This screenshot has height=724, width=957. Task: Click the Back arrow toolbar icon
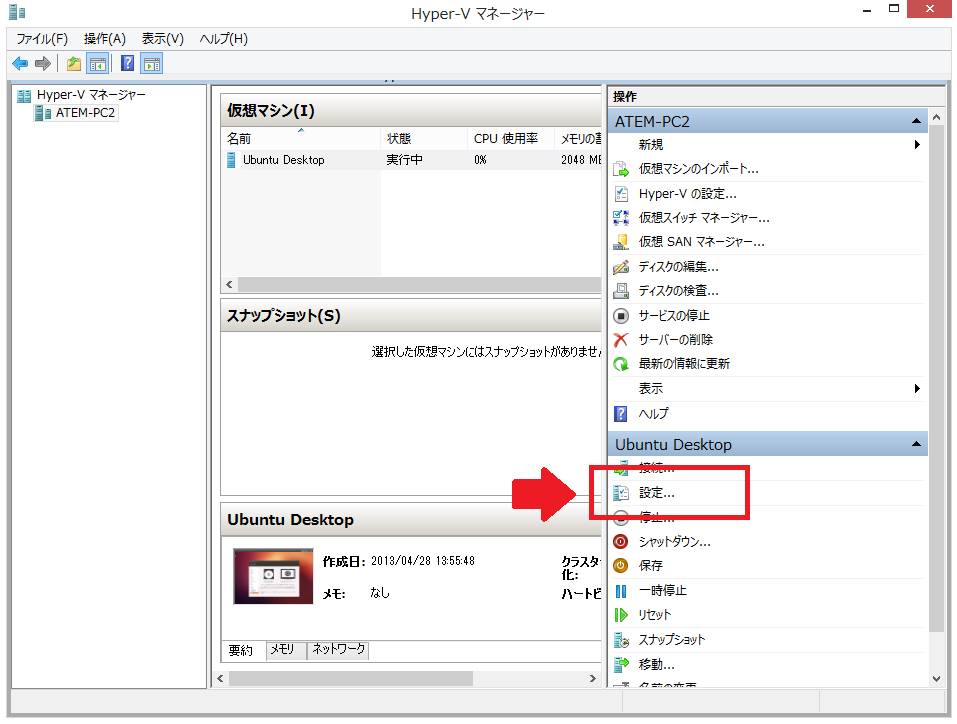coord(20,63)
